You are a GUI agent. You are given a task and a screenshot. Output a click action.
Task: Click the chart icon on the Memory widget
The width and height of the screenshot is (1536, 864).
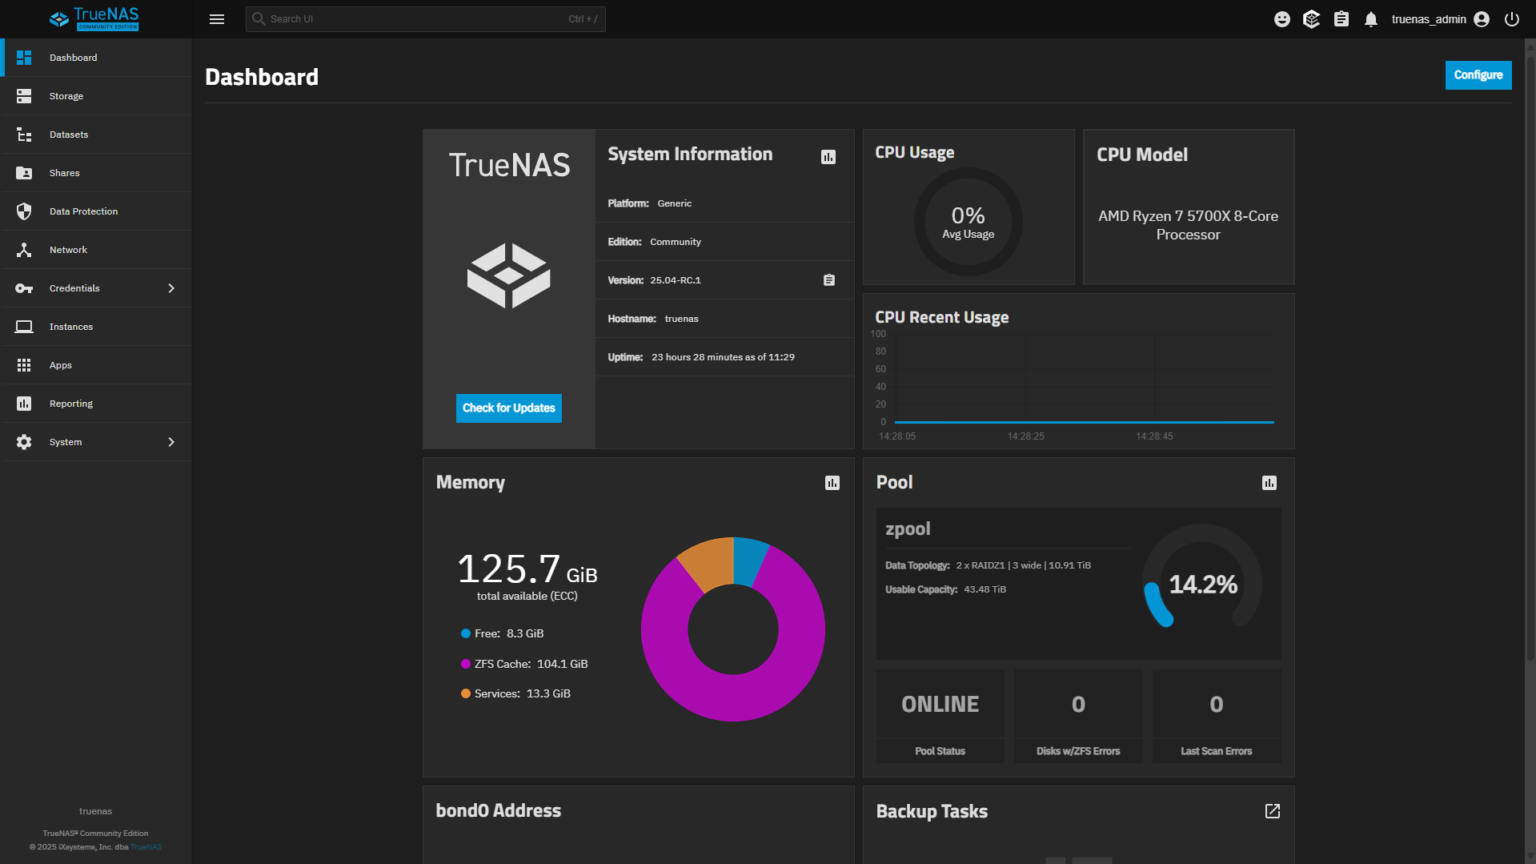[x=831, y=482]
